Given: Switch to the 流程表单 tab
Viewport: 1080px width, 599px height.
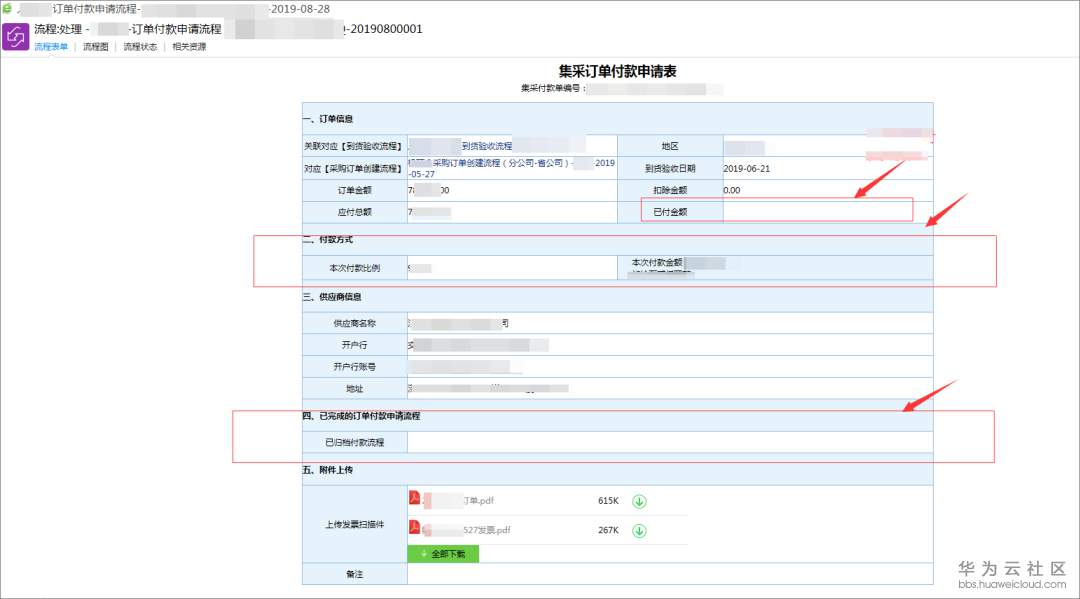Looking at the screenshot, I should click(51, 47).
